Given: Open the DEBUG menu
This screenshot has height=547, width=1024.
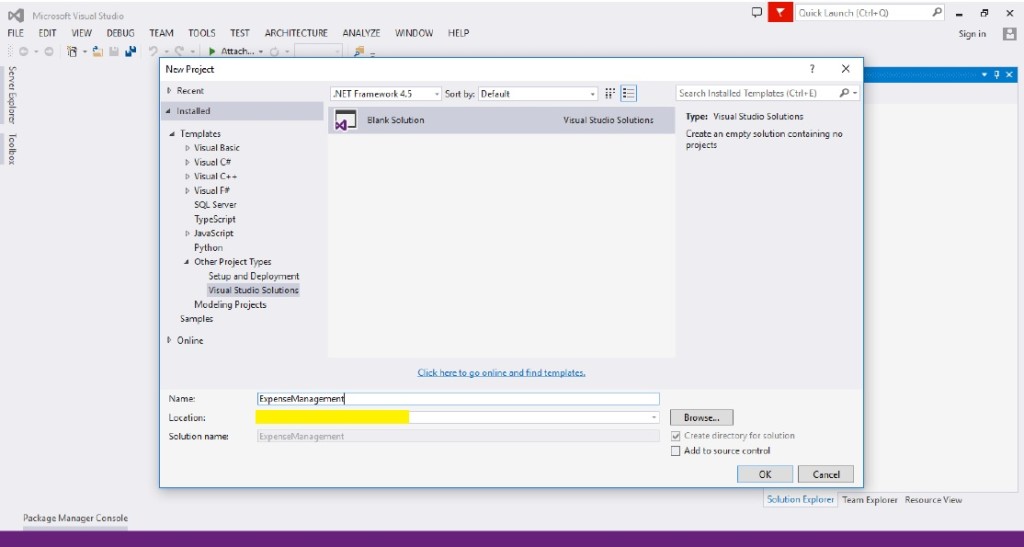Looking at the screenshot, I should tap(120, 33).
